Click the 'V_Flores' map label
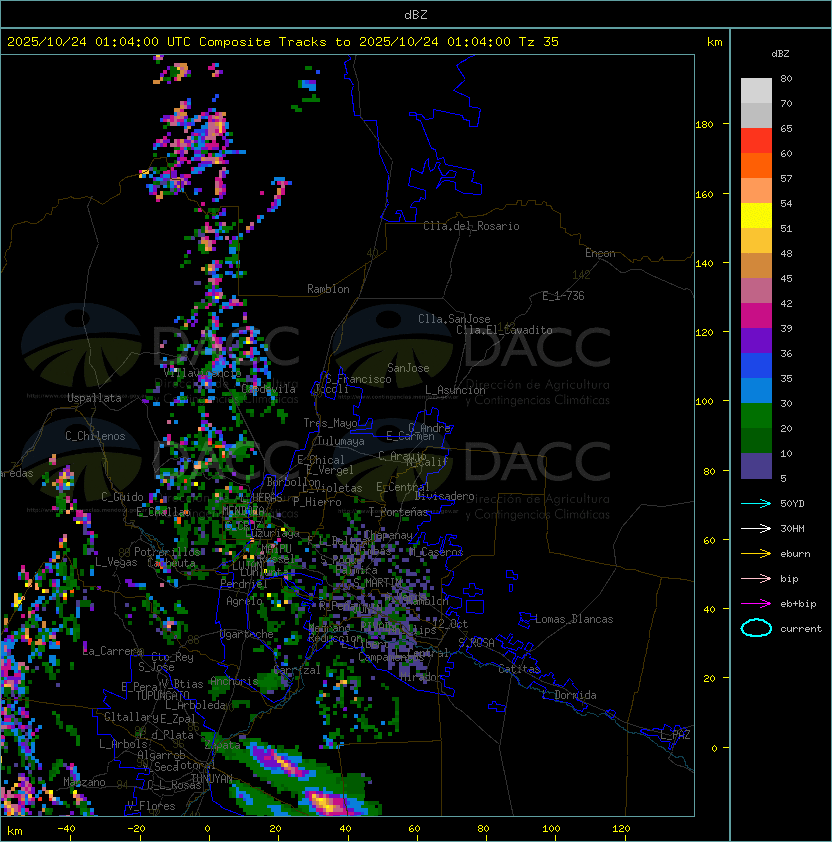Image resolution: width=832 pixels, height=842 pixels. tap(151, 806)
